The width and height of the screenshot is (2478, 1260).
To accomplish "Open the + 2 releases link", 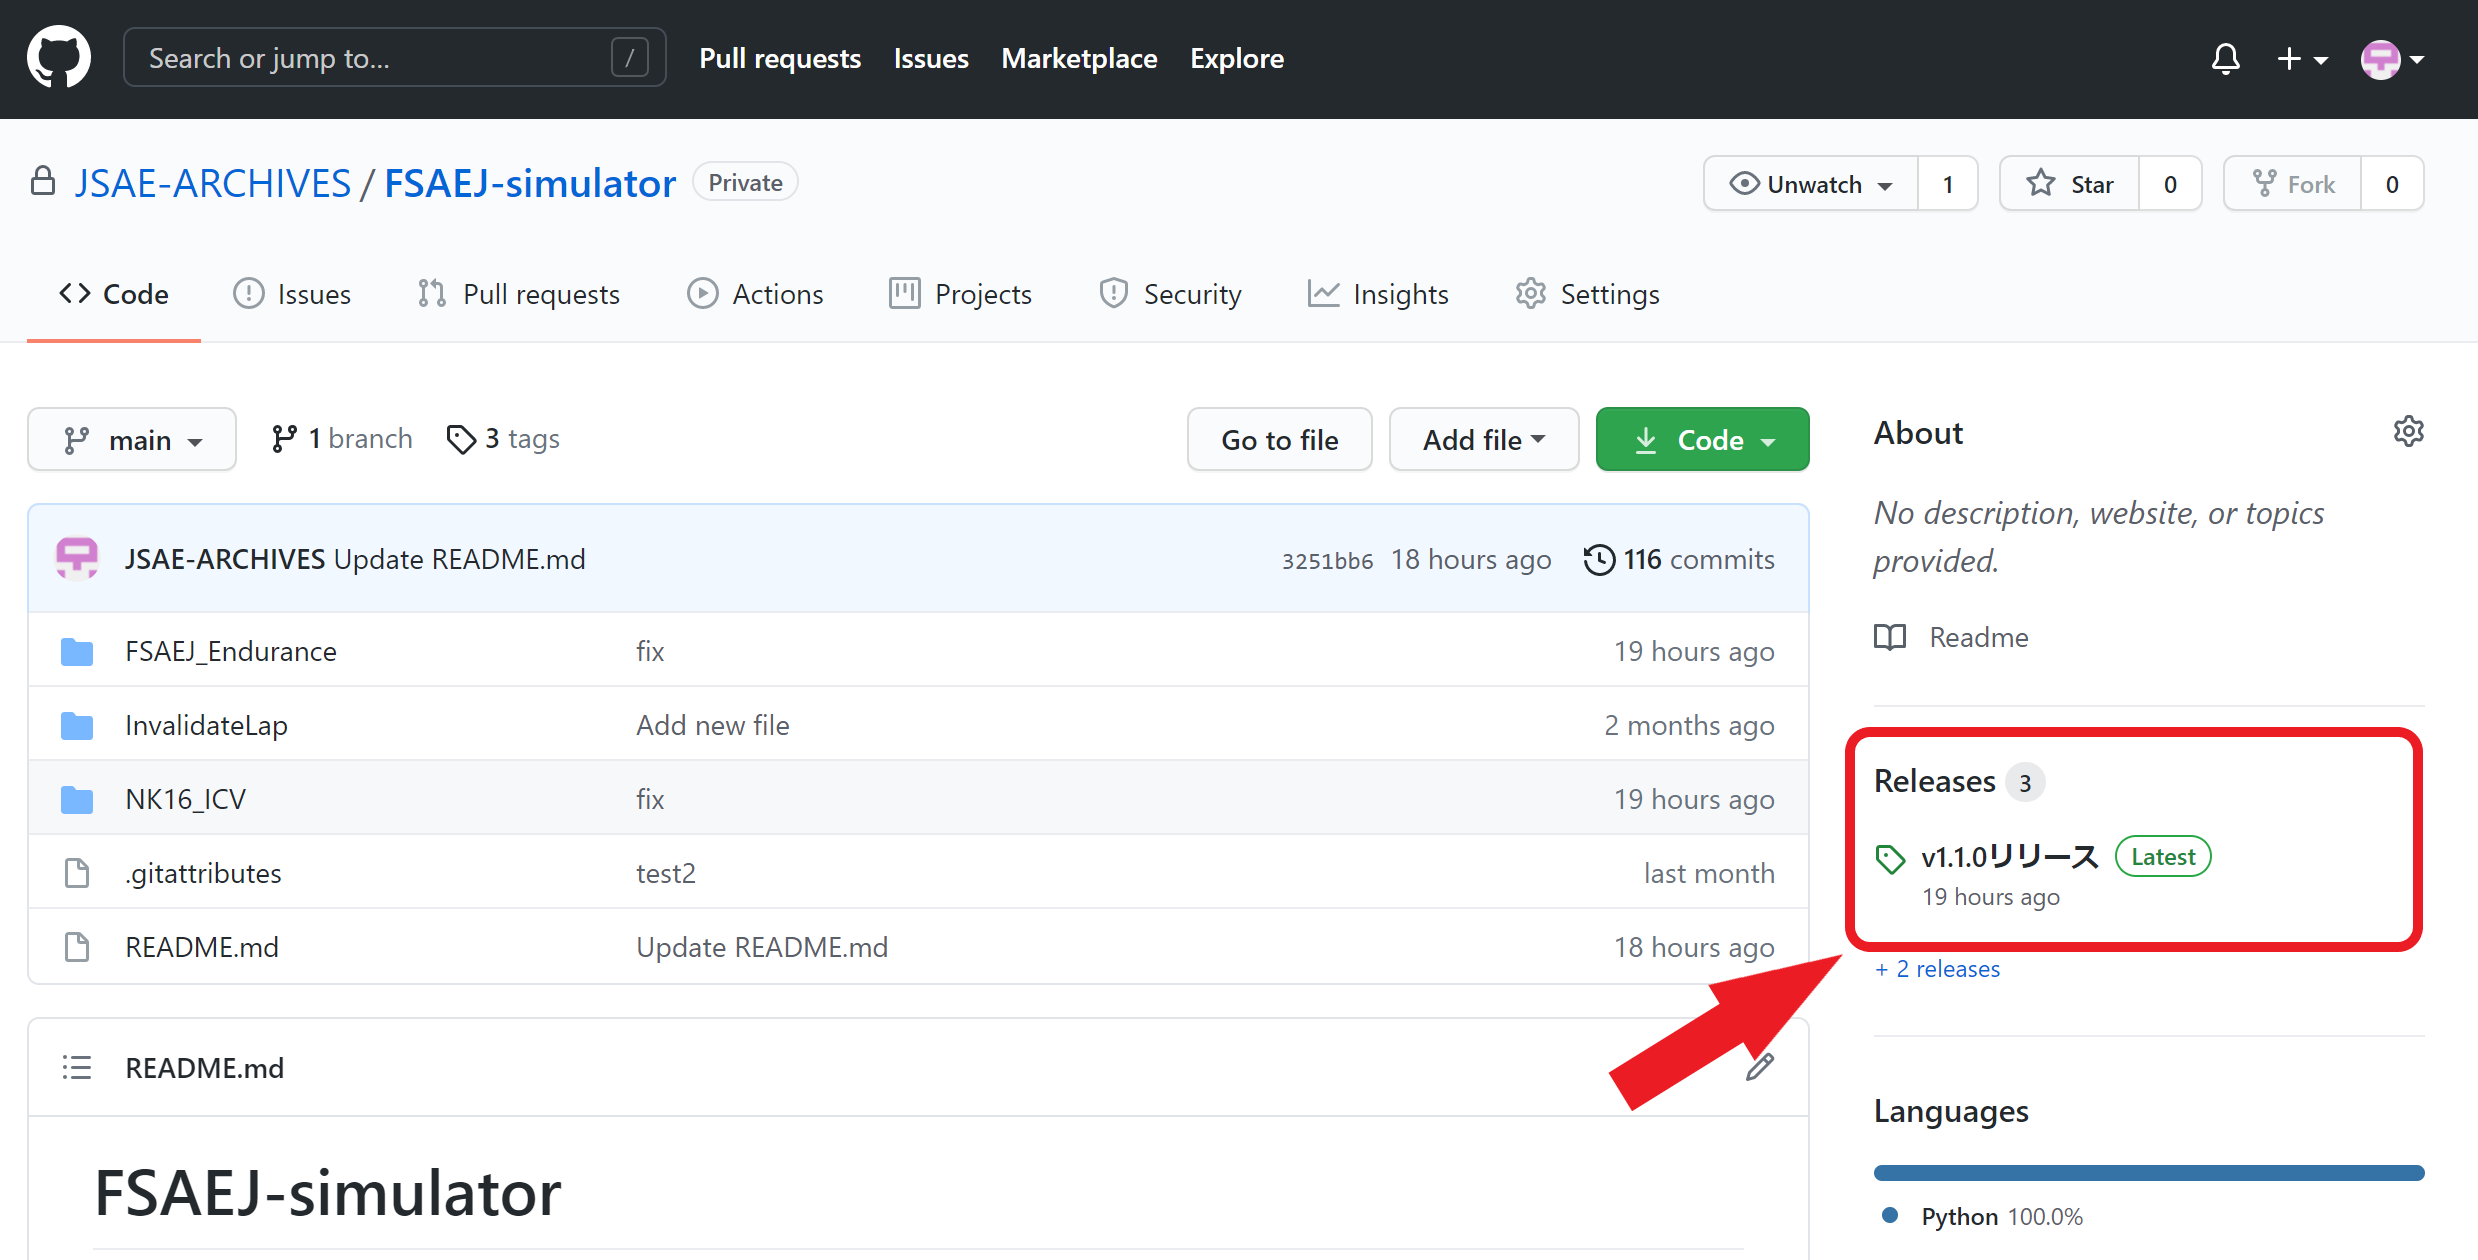I will tap(1937, 969).
